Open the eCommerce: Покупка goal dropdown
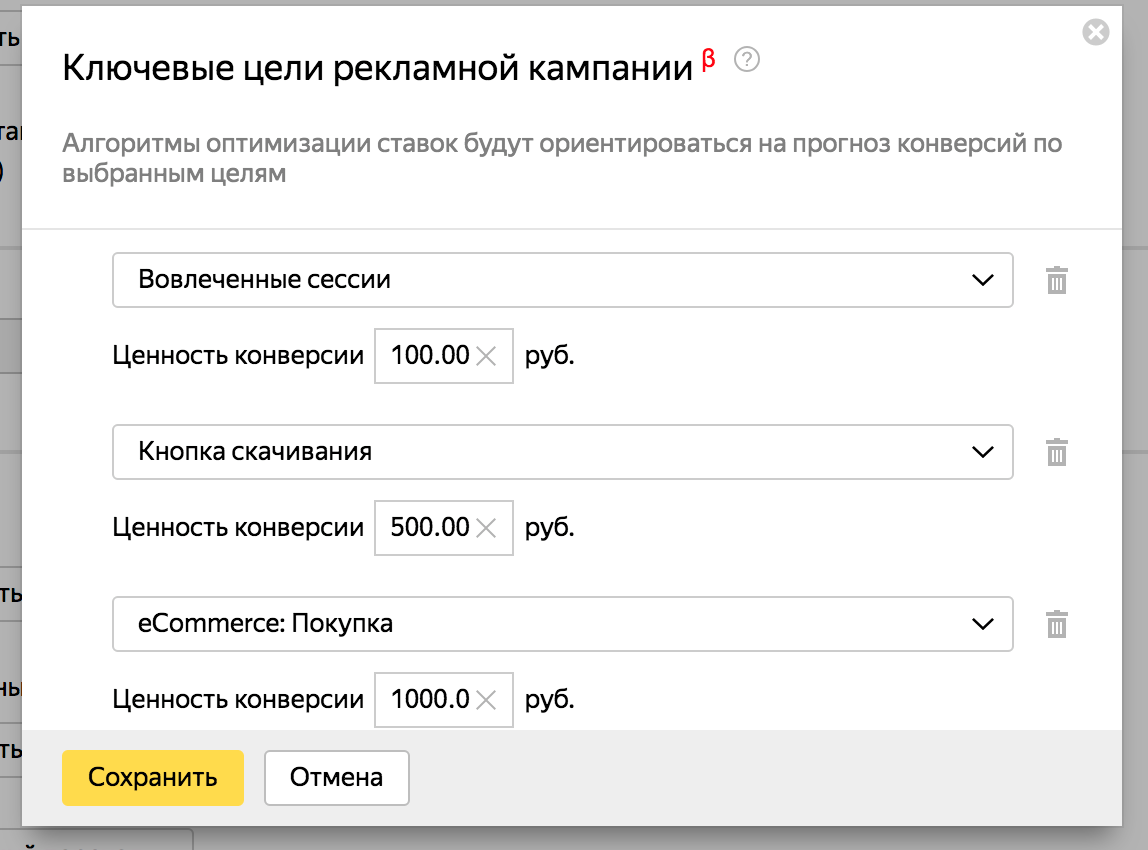The height and width of the screenshot is (850, 1148). click(x=540, y=624)
